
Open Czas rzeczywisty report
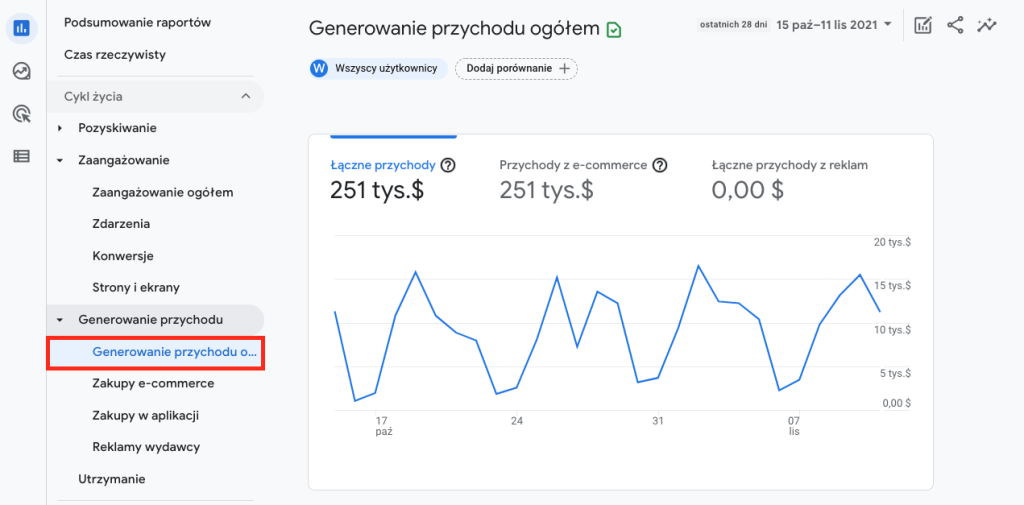[x=115, y=55]
